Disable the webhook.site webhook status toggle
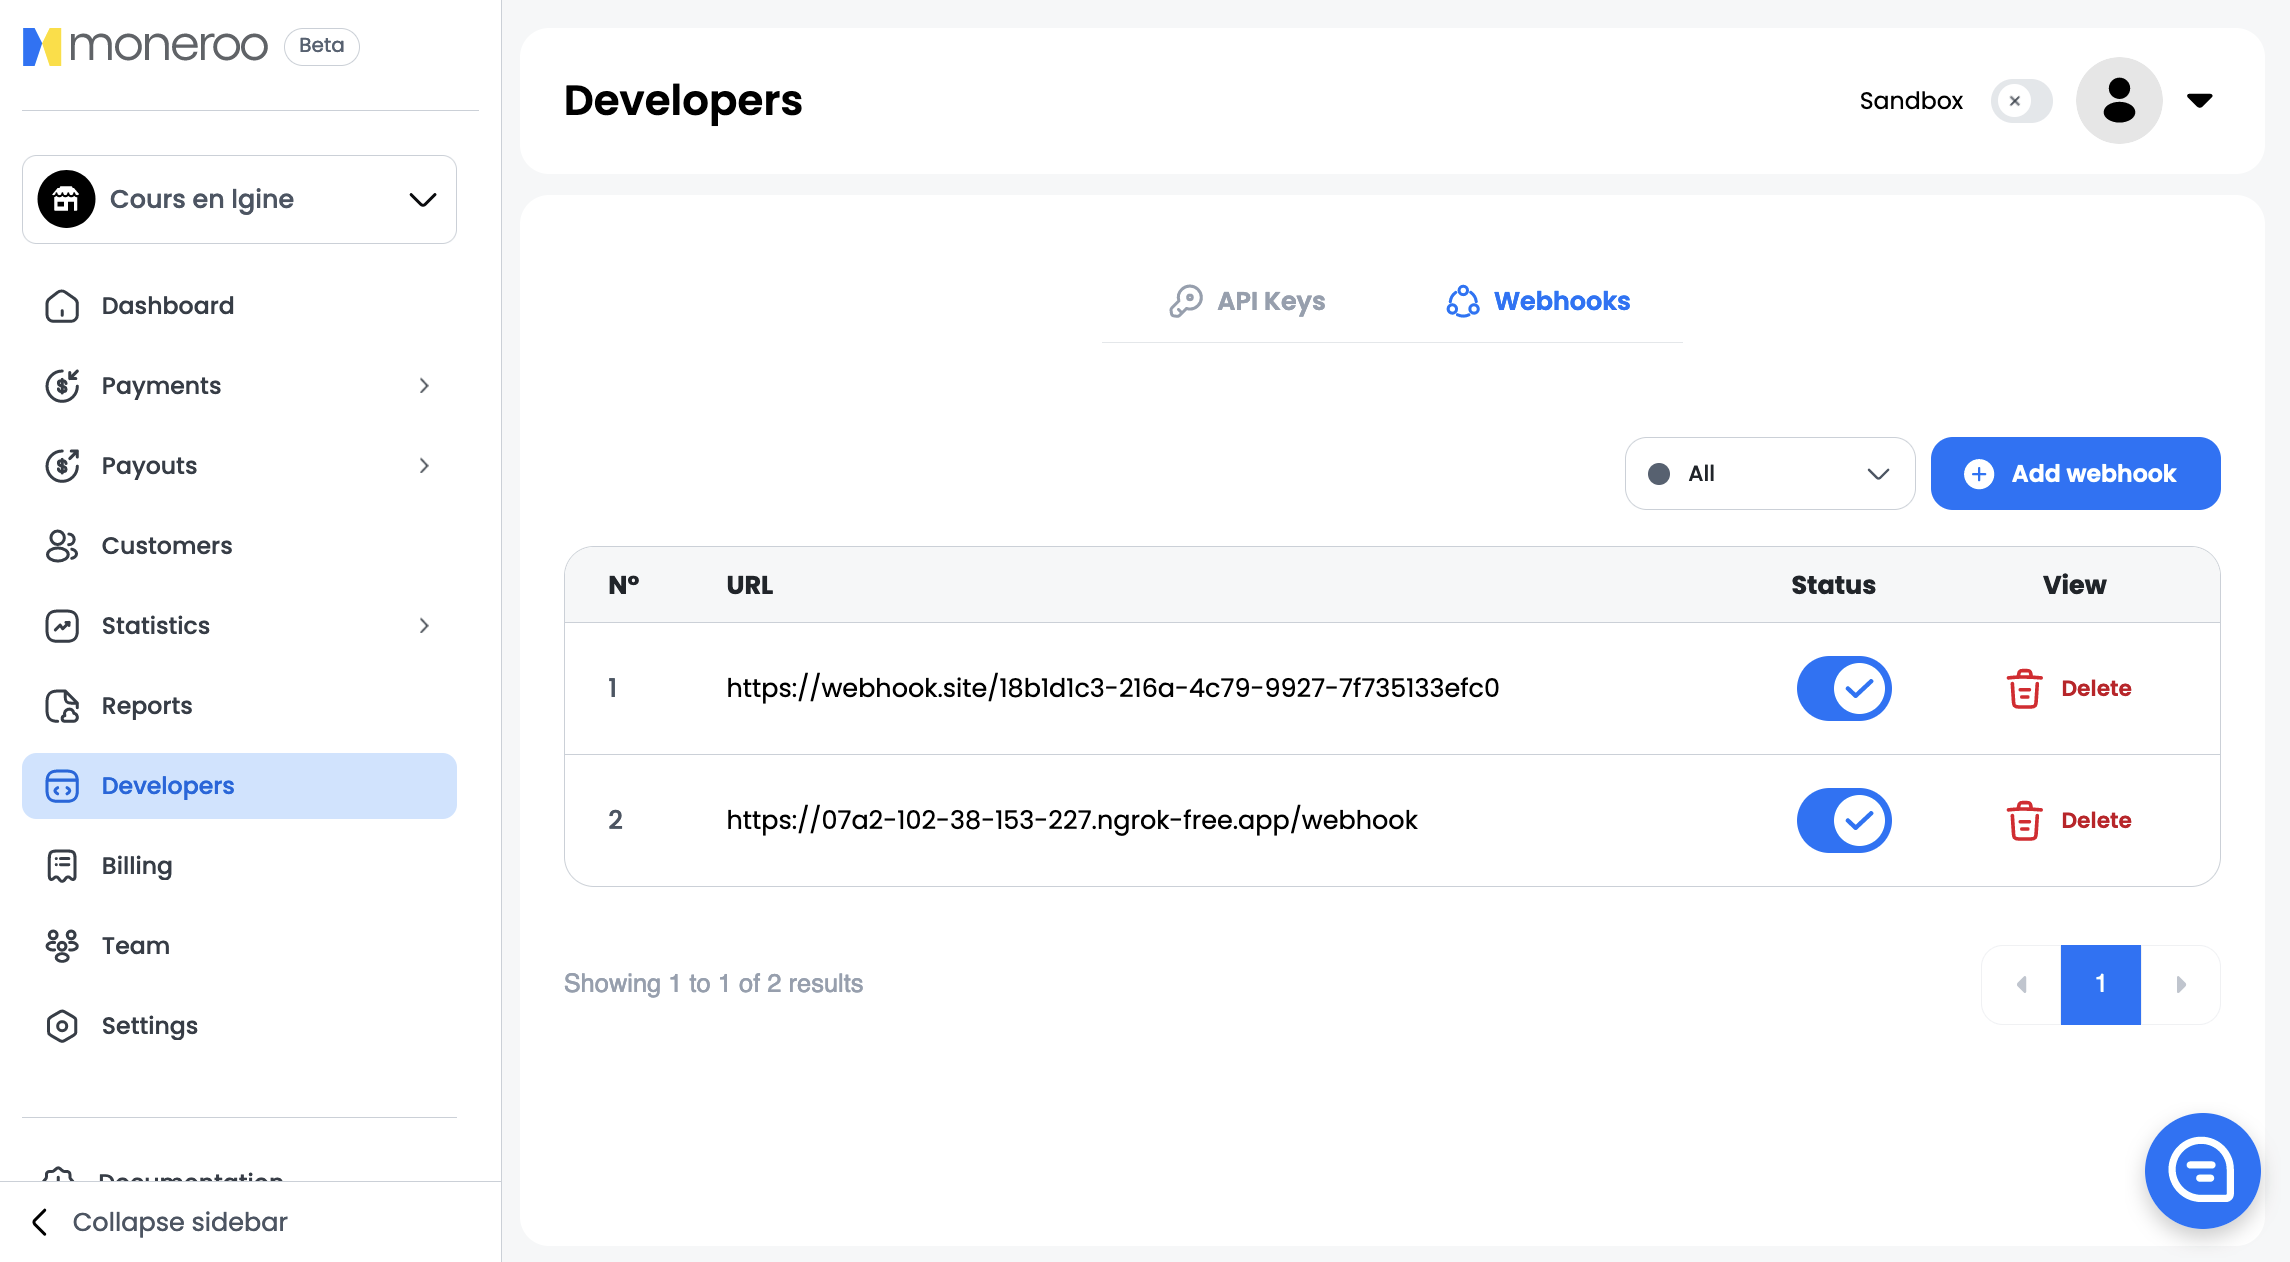The image size is (2290, 1262). pyautogui.click(x=1843, y=689)
